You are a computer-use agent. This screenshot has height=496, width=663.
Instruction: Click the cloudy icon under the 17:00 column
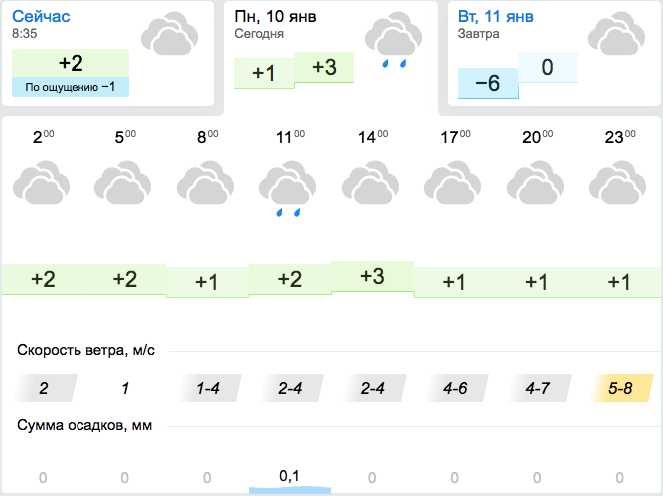click(x=454, y=185)
